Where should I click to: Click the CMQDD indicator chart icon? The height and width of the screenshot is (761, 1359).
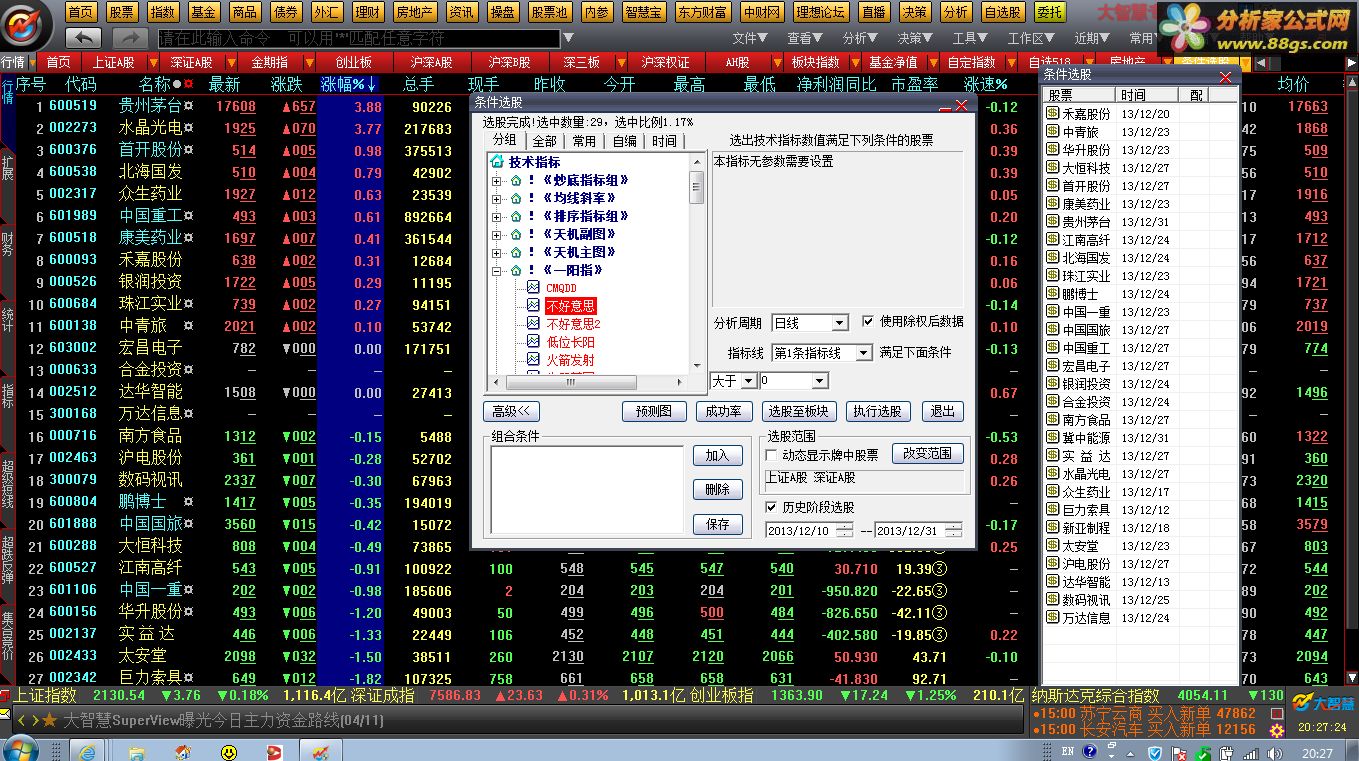(534, 288)
